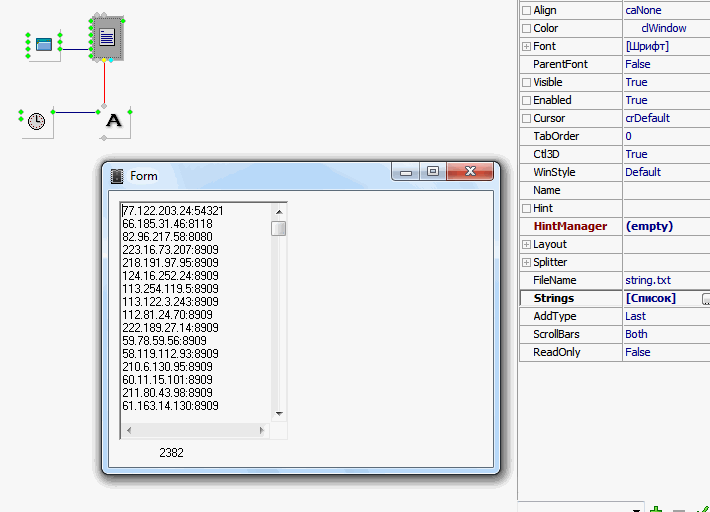Click the green plus icon
Image resolution: width=710 pixels, height=512 pixels.
point(656,508)
